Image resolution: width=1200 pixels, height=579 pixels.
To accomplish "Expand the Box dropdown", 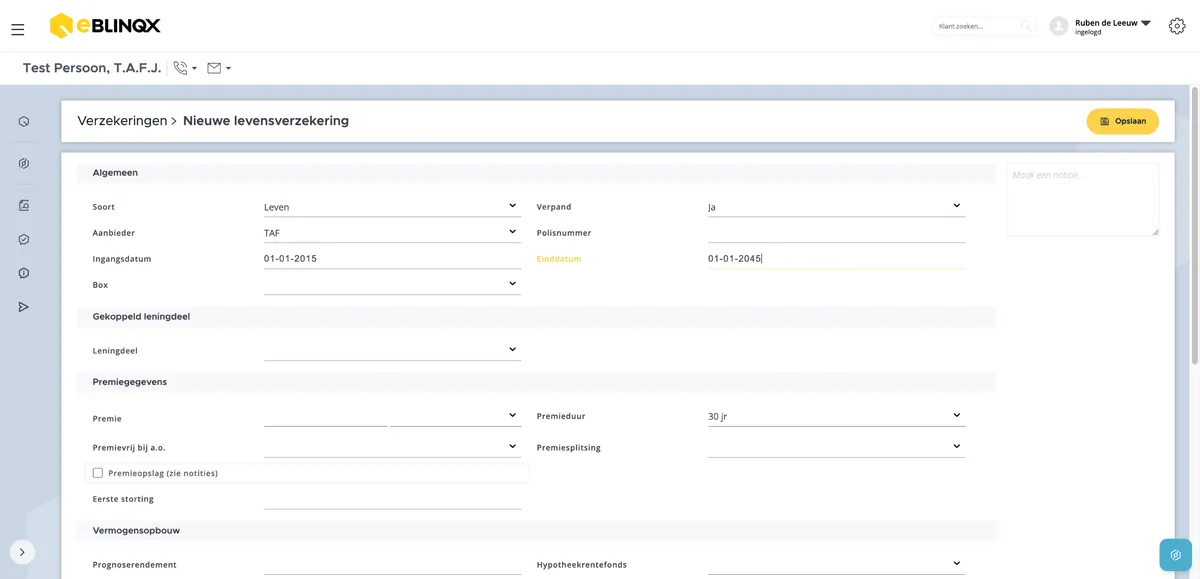I will tap(392, 285).
